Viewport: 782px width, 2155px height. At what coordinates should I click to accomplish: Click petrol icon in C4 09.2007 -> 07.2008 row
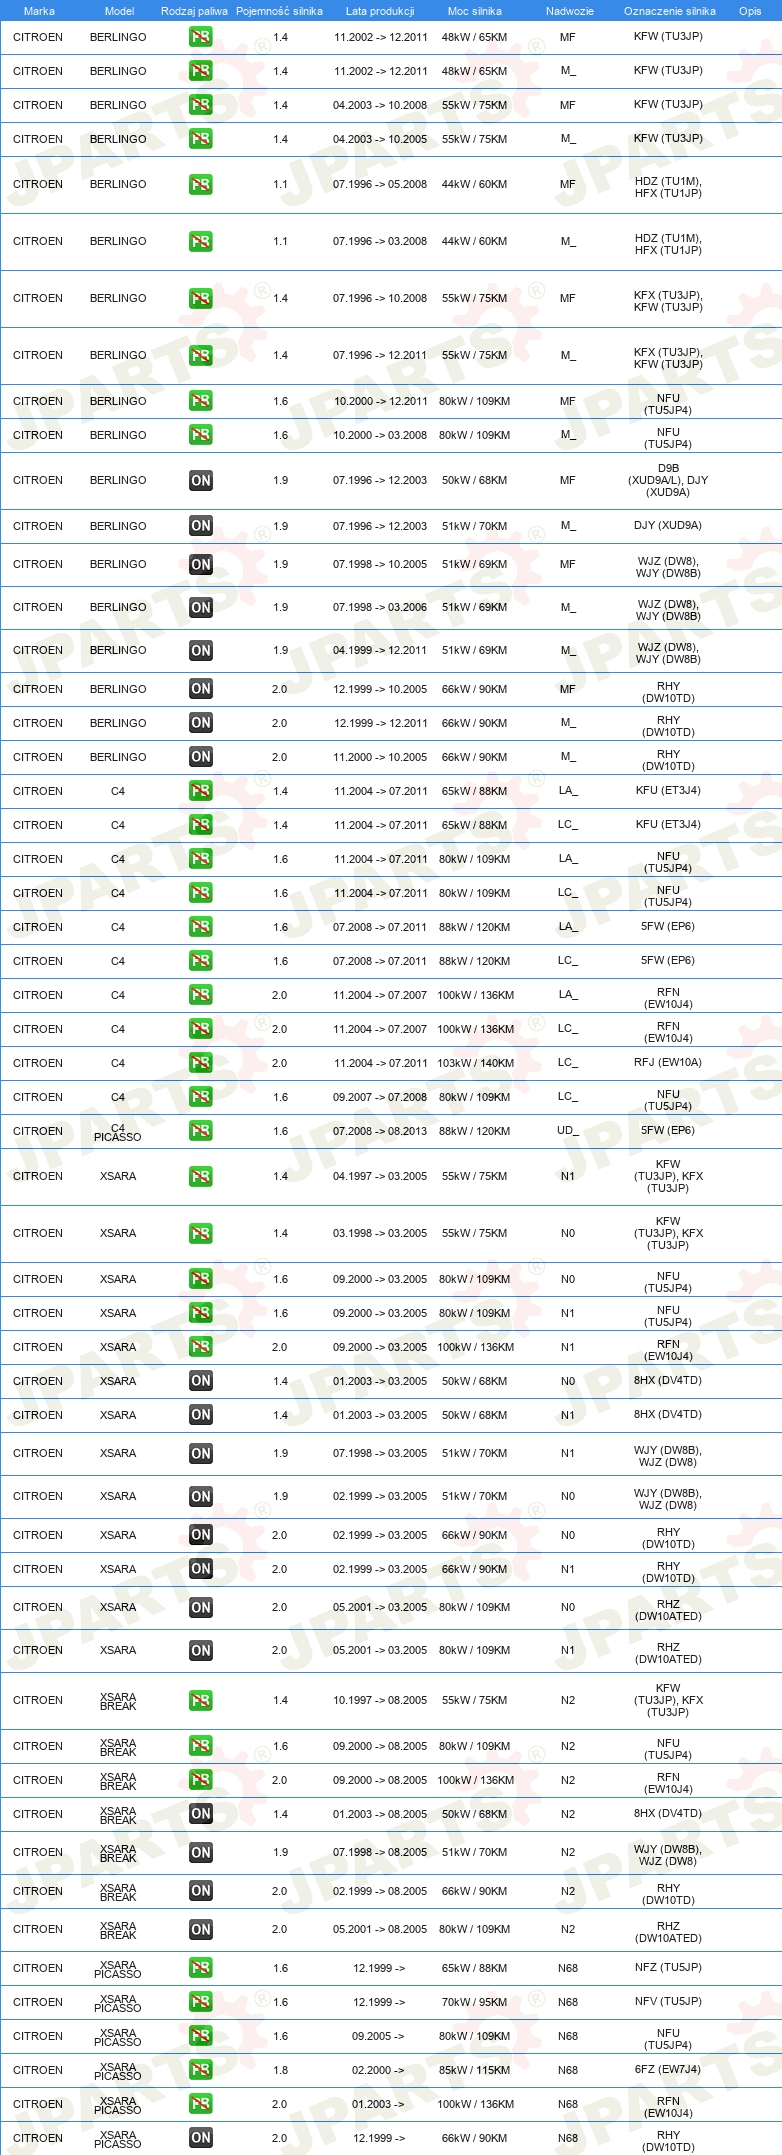coord(201,1097)
